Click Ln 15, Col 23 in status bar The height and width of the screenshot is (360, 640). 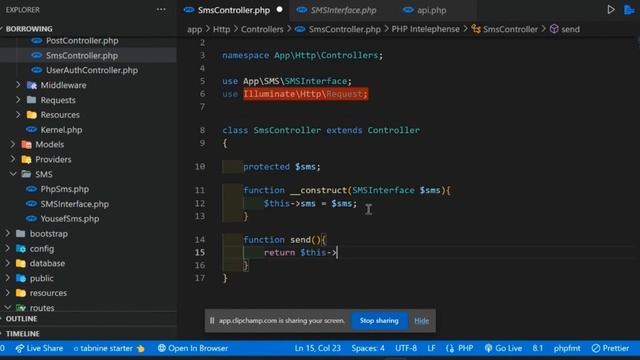coord(318,348)
